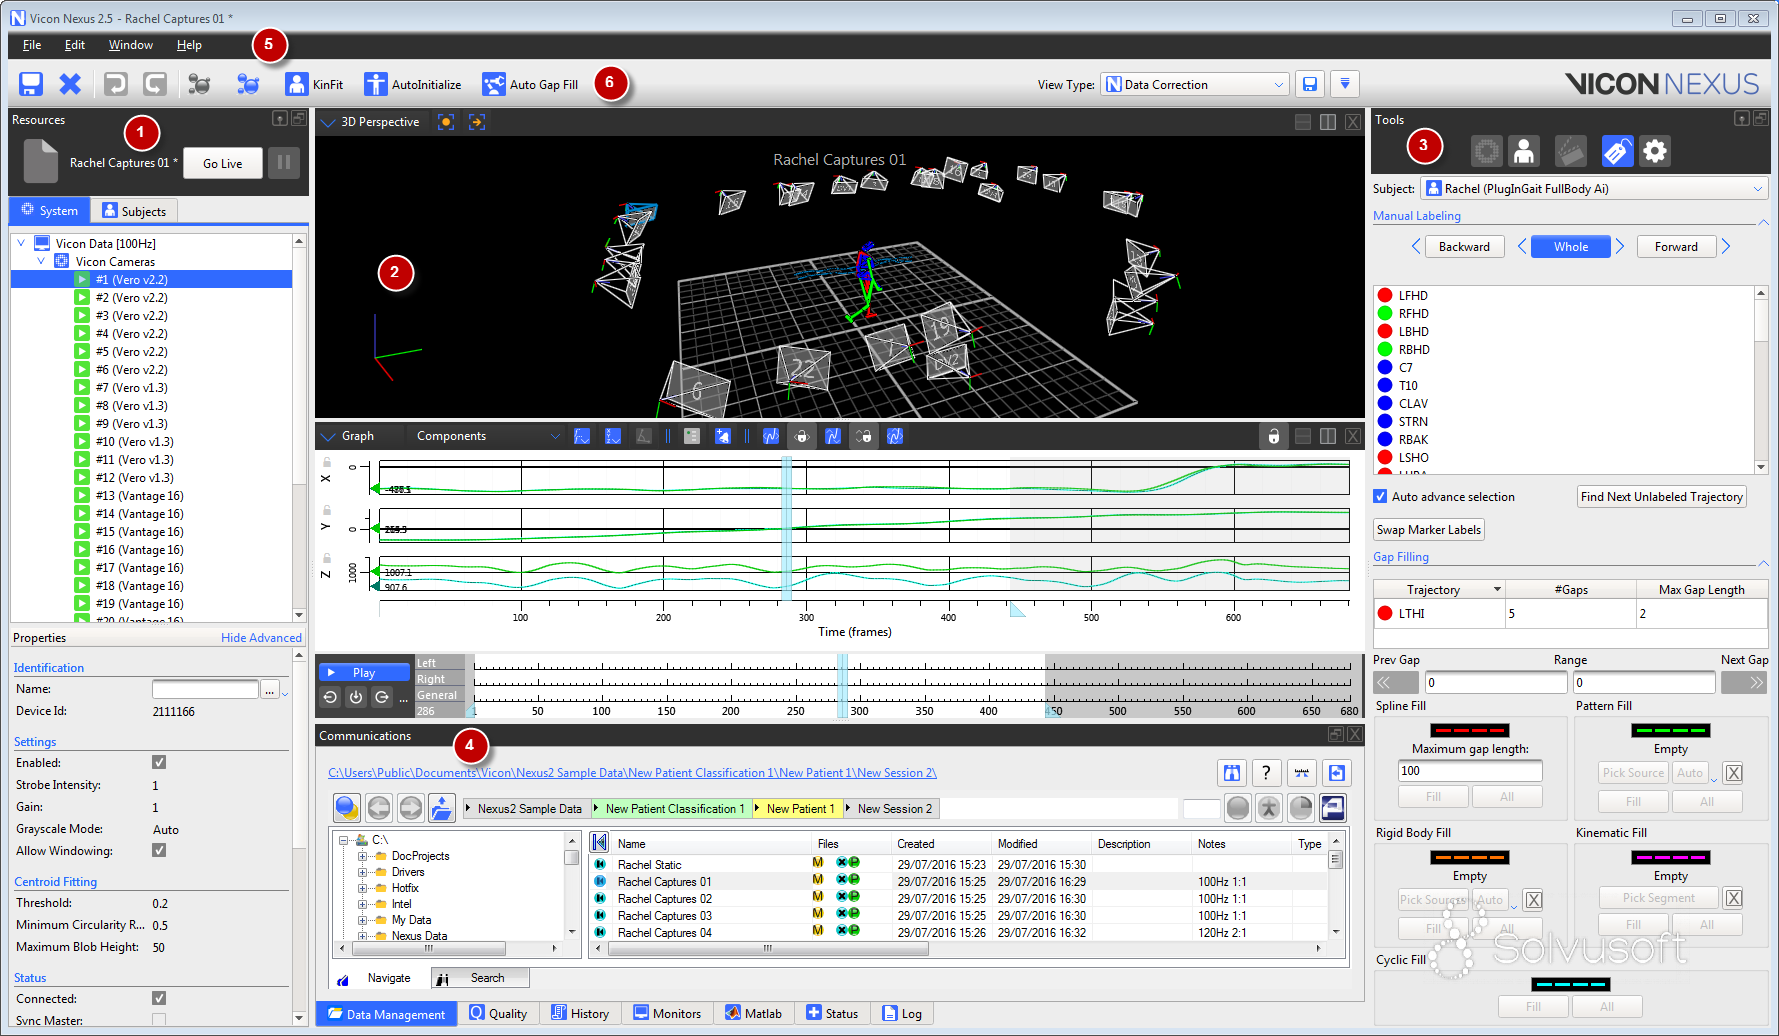Toggle the Allow Windowing checkbox
This screenshot has height=1036, width=1779.
click(x=159, y=851)
